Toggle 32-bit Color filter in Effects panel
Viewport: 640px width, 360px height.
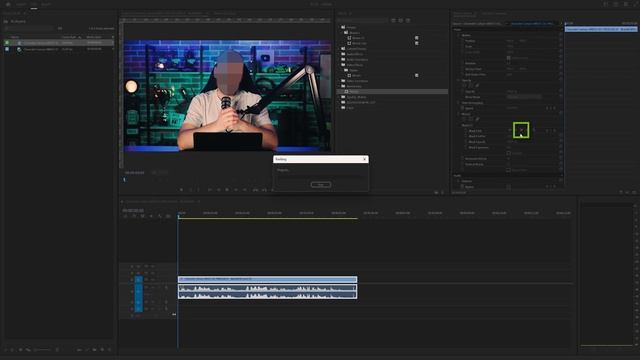tap(400, 20)
